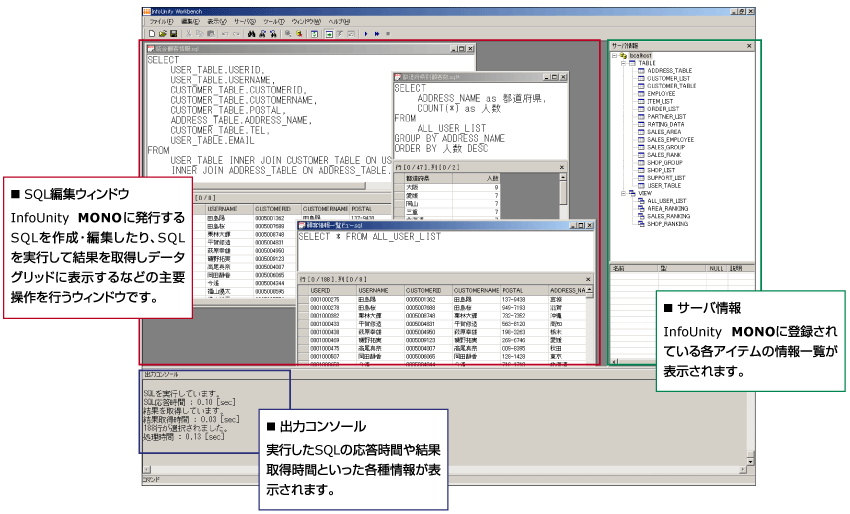Click the Redo toolbar icon
This screenshot has width=850, height=514.
pyautogui.click(x=236, y=34)
